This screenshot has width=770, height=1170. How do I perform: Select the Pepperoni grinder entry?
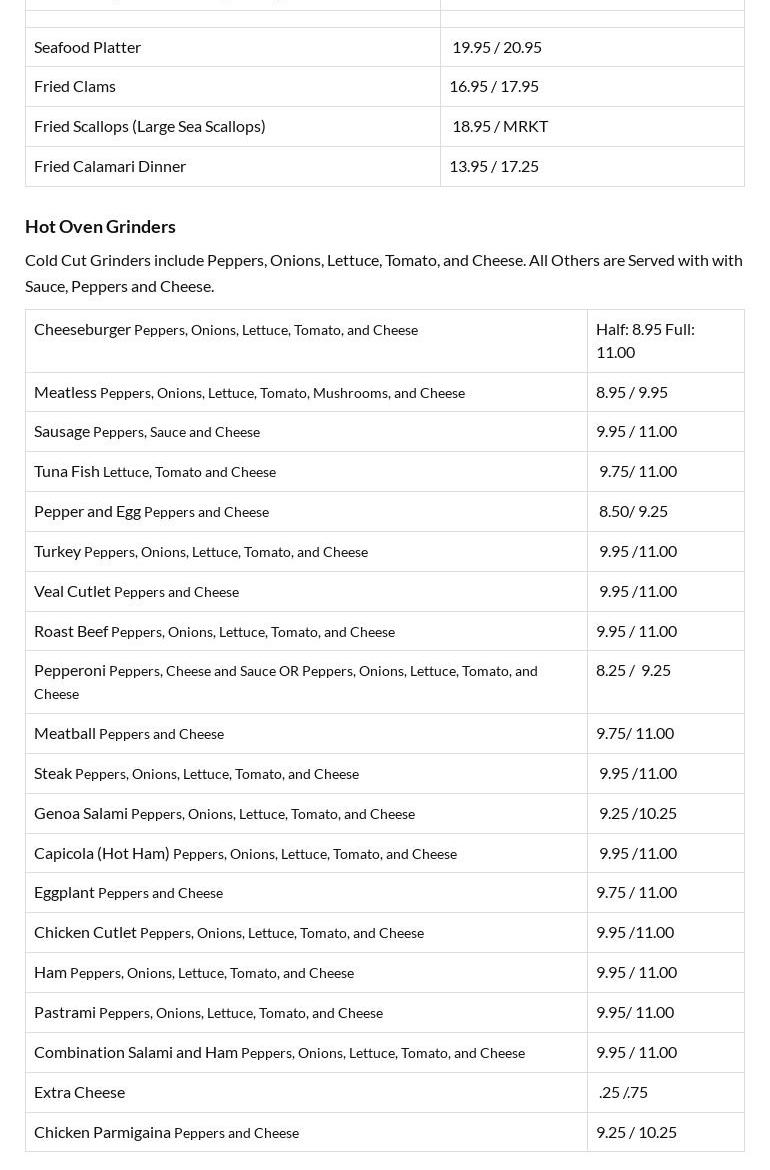point(70,671)
